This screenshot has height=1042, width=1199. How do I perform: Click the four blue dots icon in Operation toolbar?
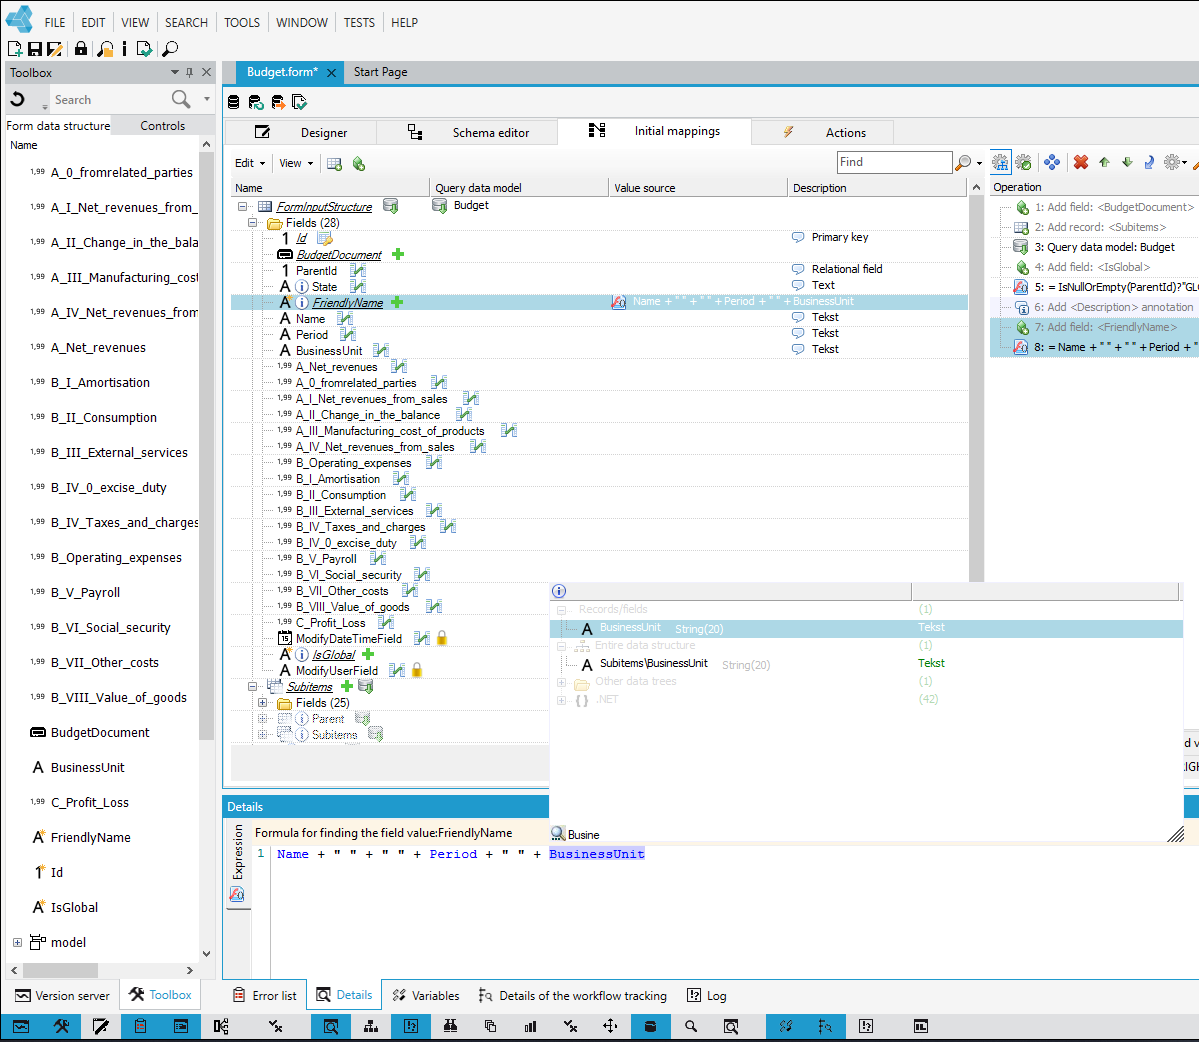point(1052,162)
